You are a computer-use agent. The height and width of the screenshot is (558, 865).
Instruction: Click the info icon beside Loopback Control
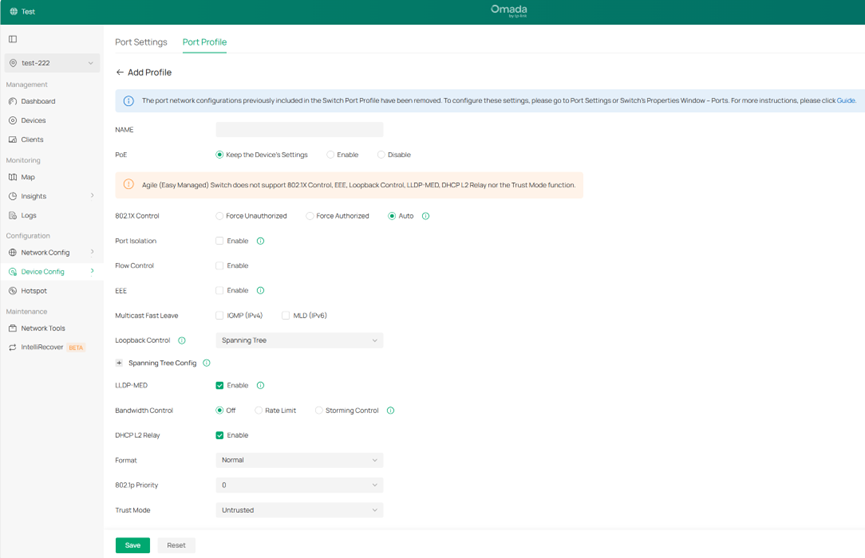click(x=181, y=341)
